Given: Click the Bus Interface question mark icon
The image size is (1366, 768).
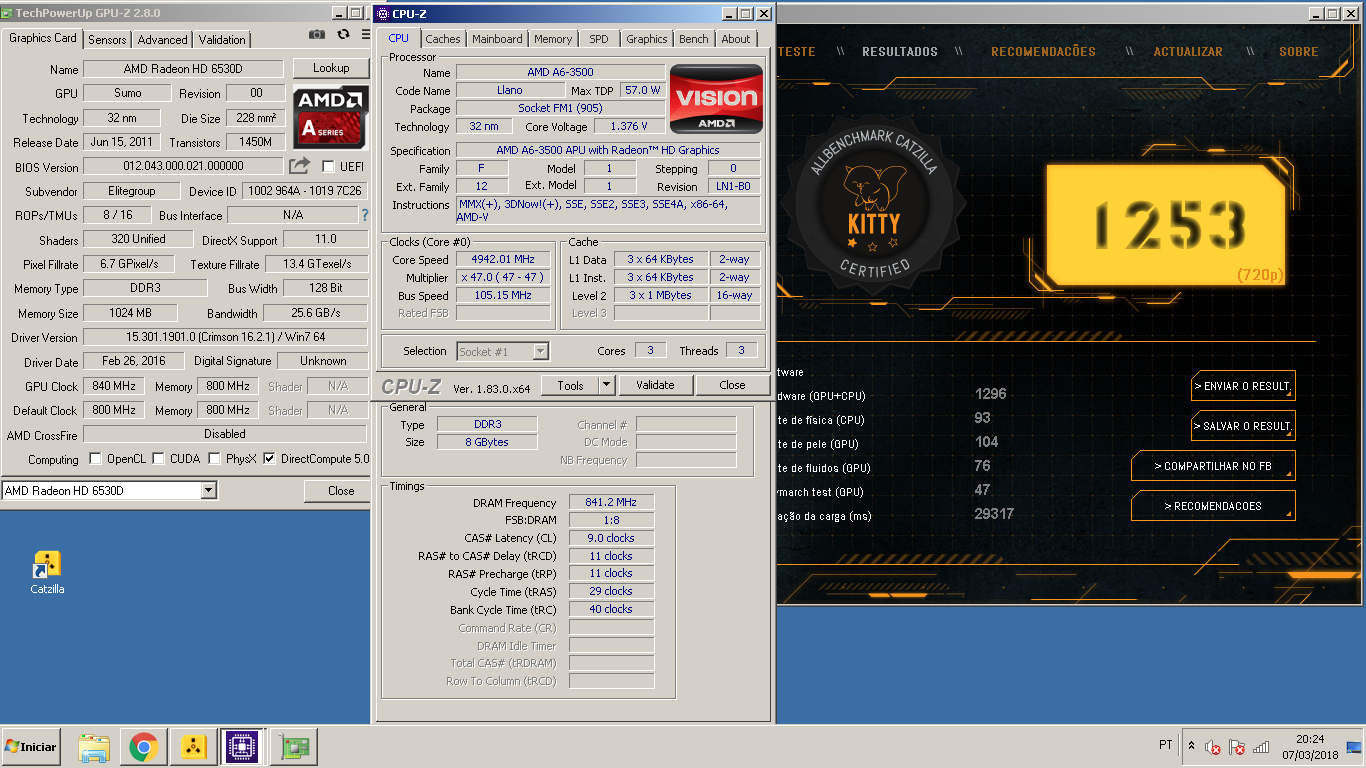Looking at the screenshot, I should pos(365,215).
